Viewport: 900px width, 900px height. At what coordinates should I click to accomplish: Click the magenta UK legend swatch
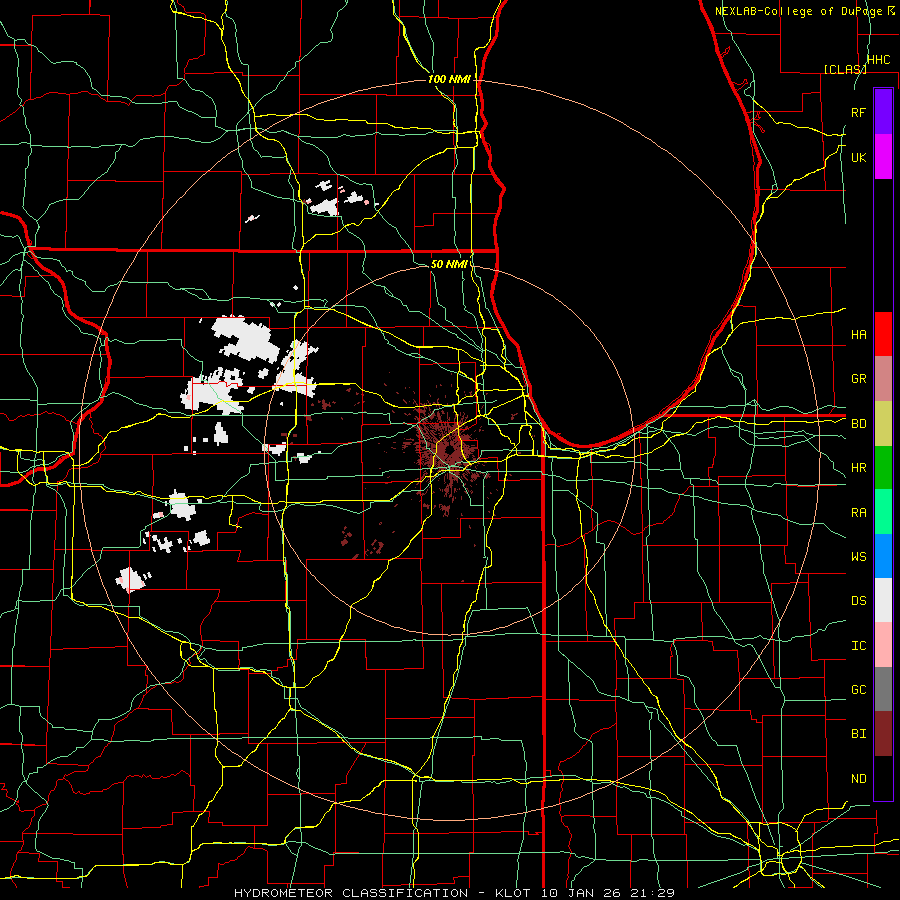(x=883, y=157)
